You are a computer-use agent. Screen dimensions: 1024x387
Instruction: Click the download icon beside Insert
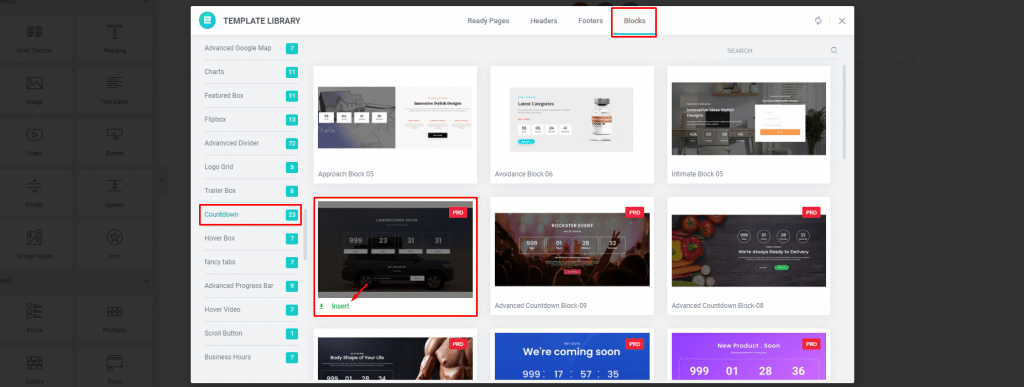click(321, 306)
